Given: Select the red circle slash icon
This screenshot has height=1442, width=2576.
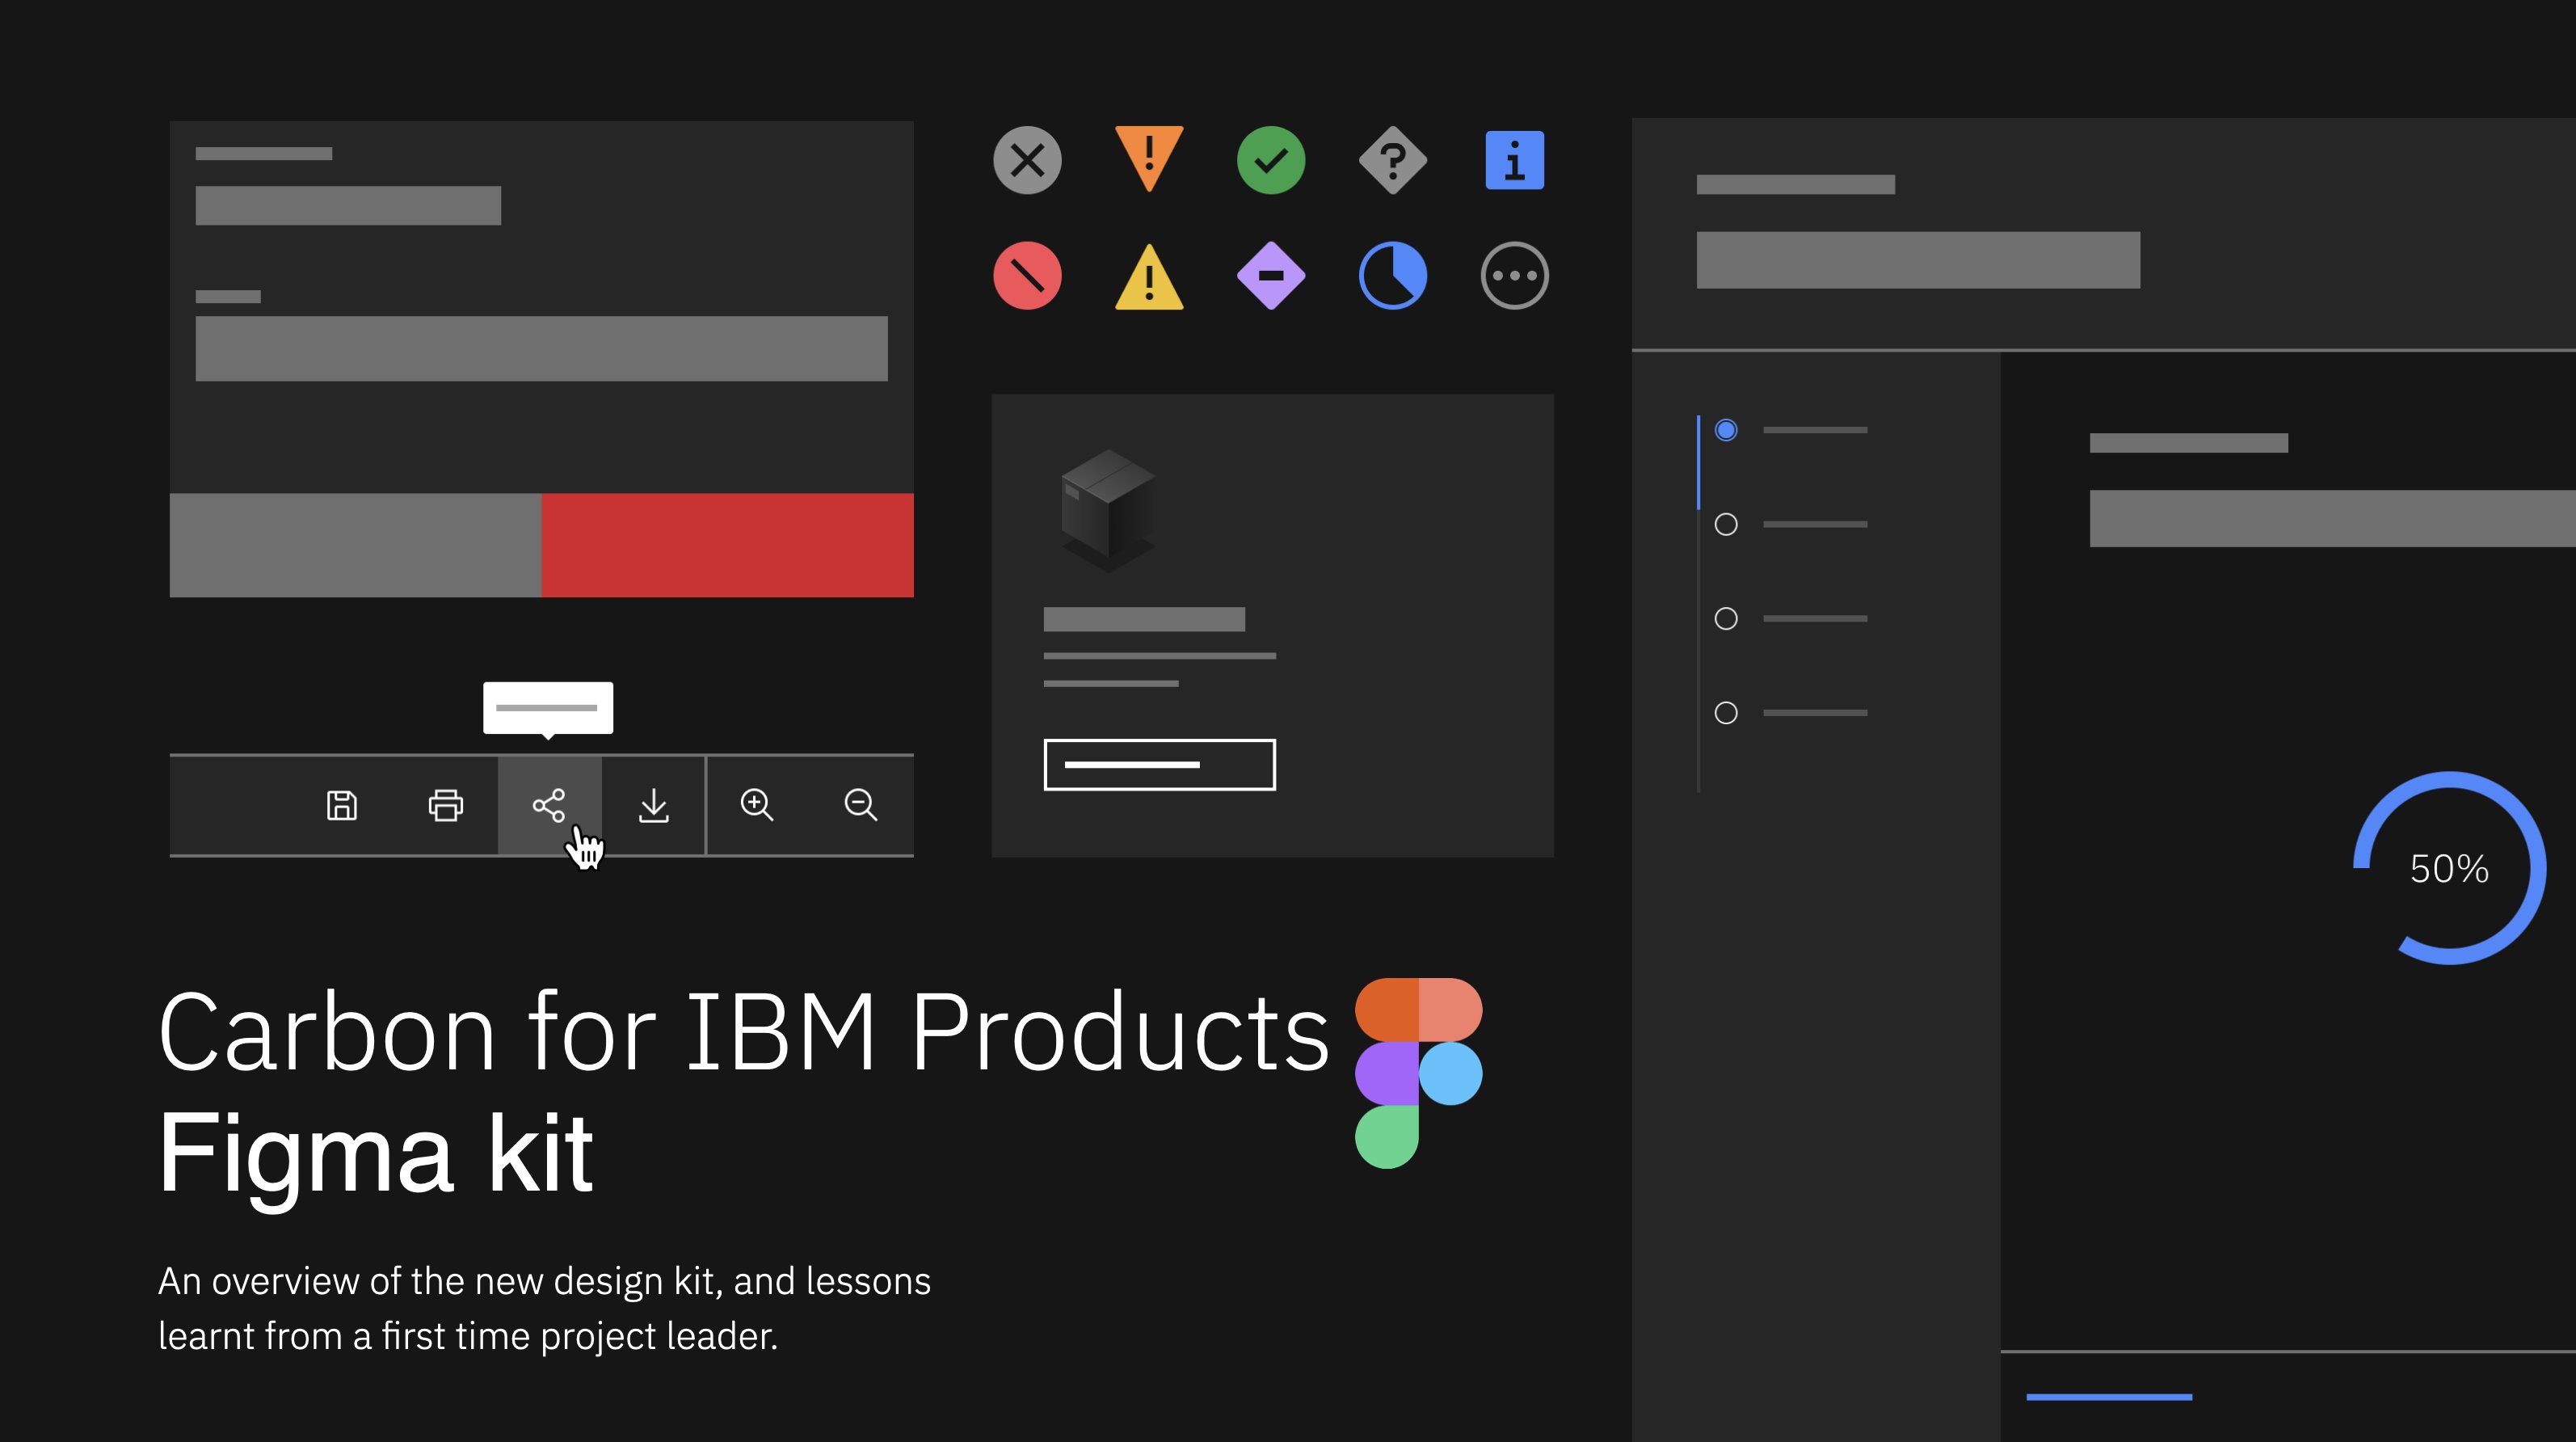Looking at the screenshot, I should pos(1027,275).
